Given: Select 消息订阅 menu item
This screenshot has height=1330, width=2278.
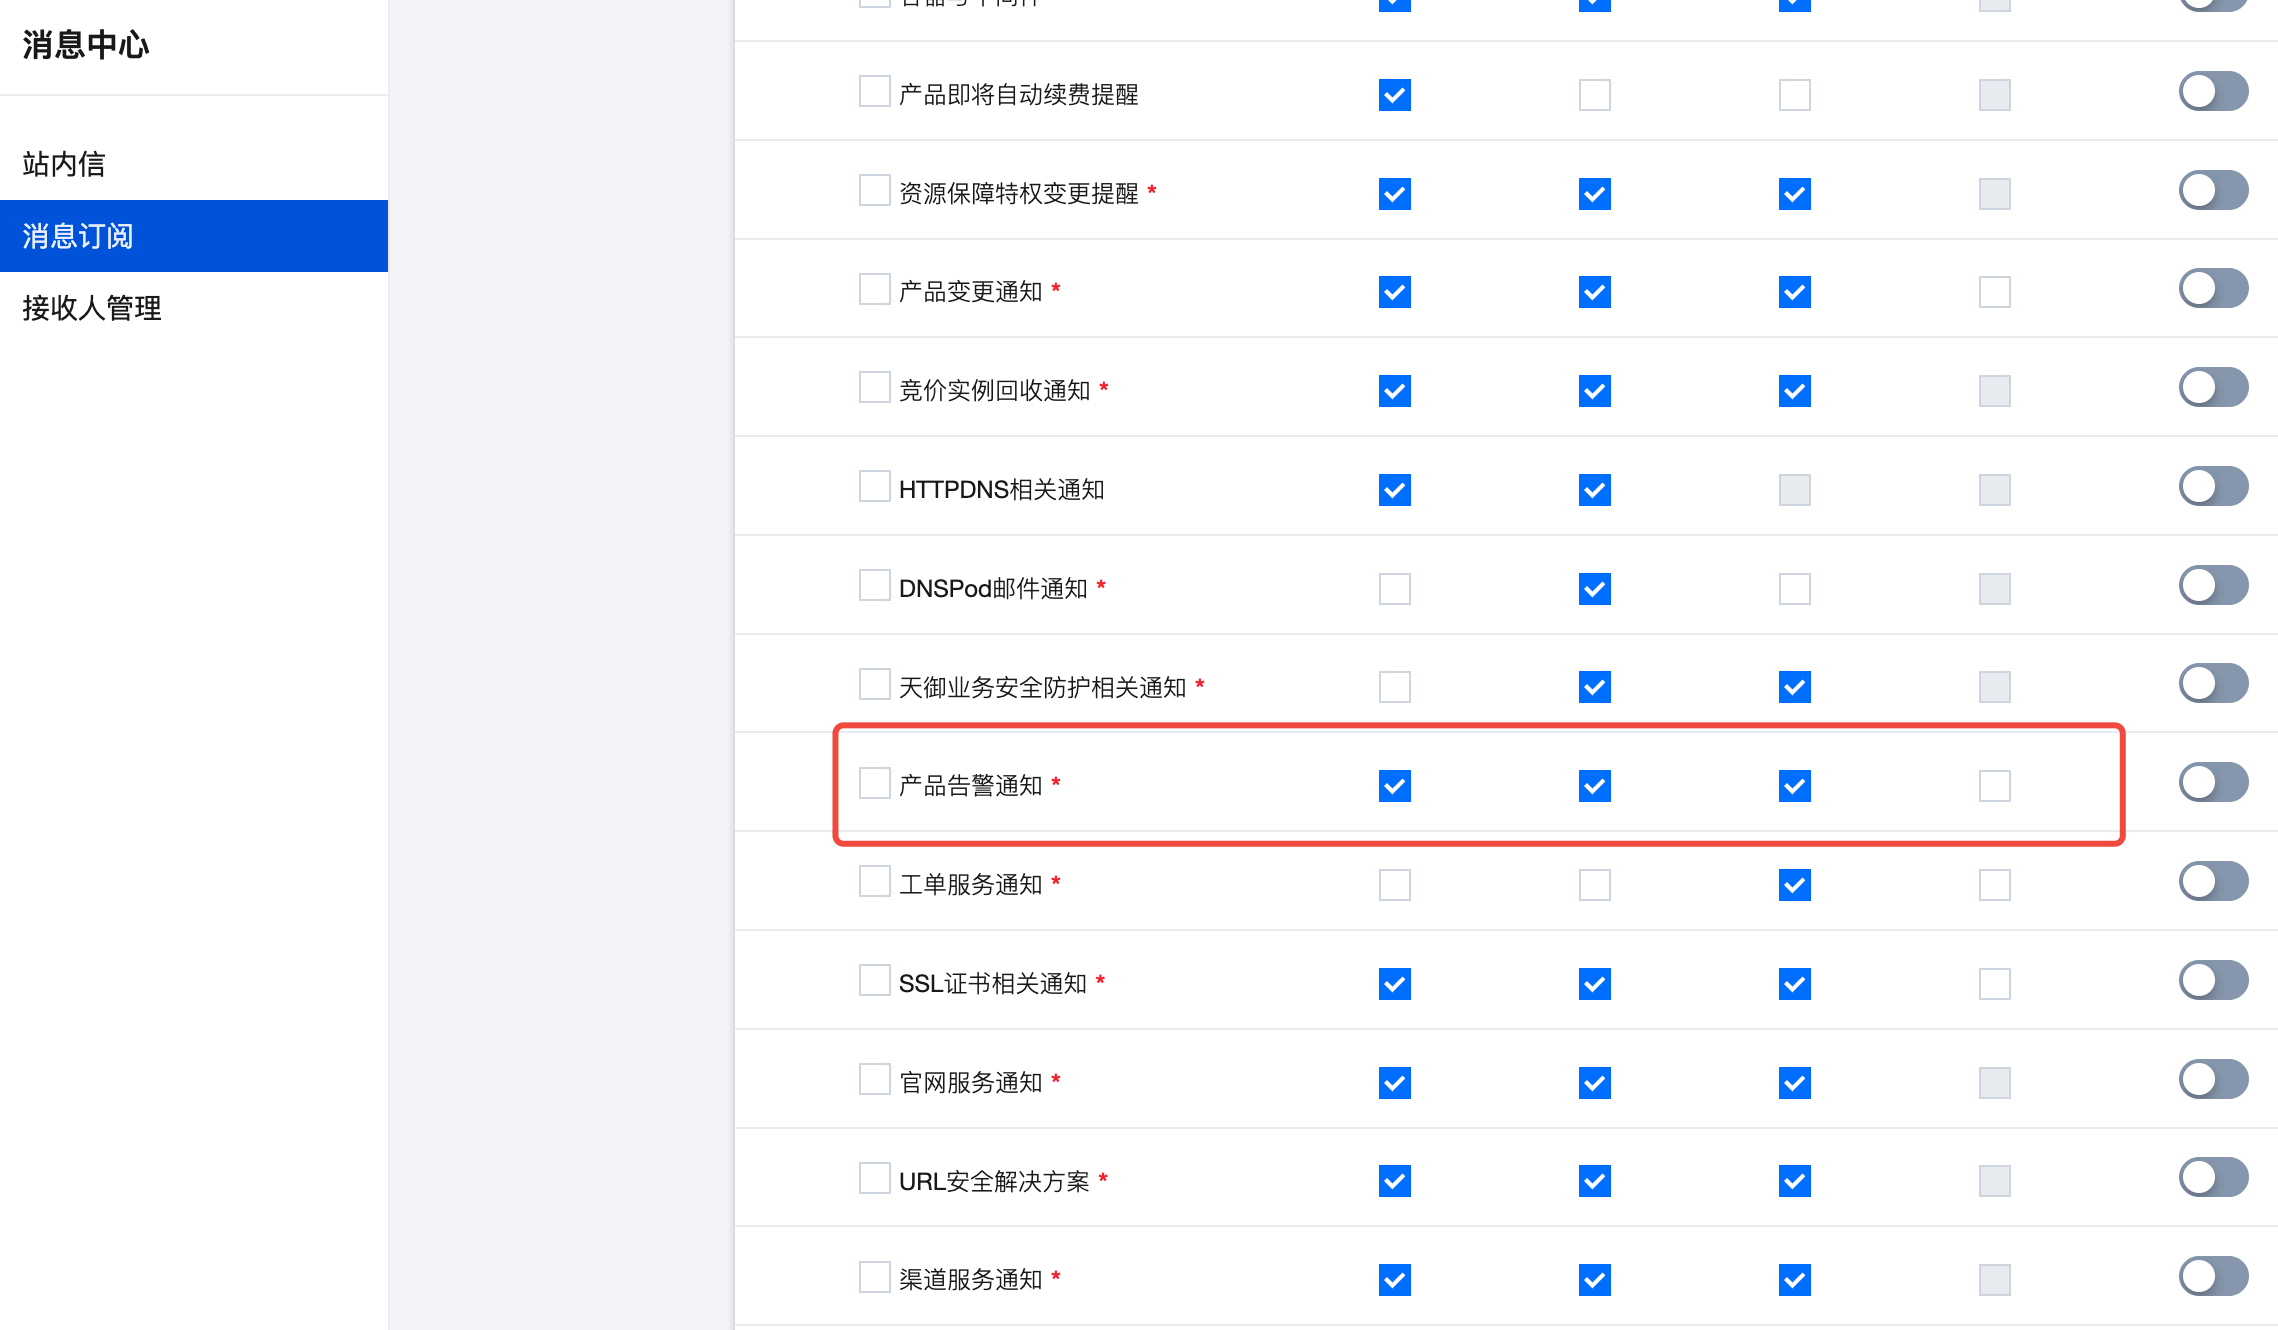Looking at the screenshot, I should click(78, 236).
